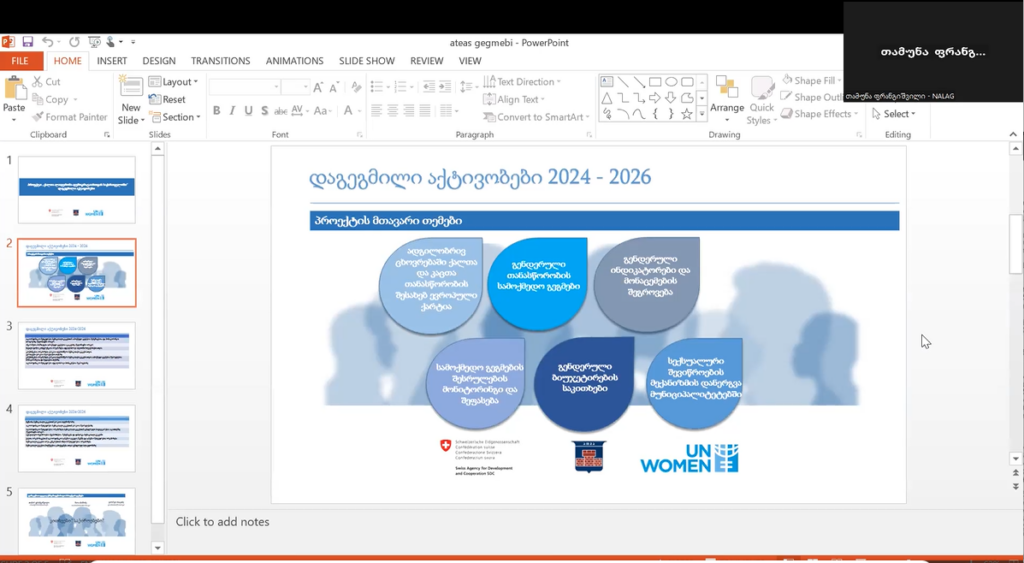Click the Save icon in quick access toolbar
This screenshot has width=1024, height=563.
pyautogui.click(x=28, y=42)
